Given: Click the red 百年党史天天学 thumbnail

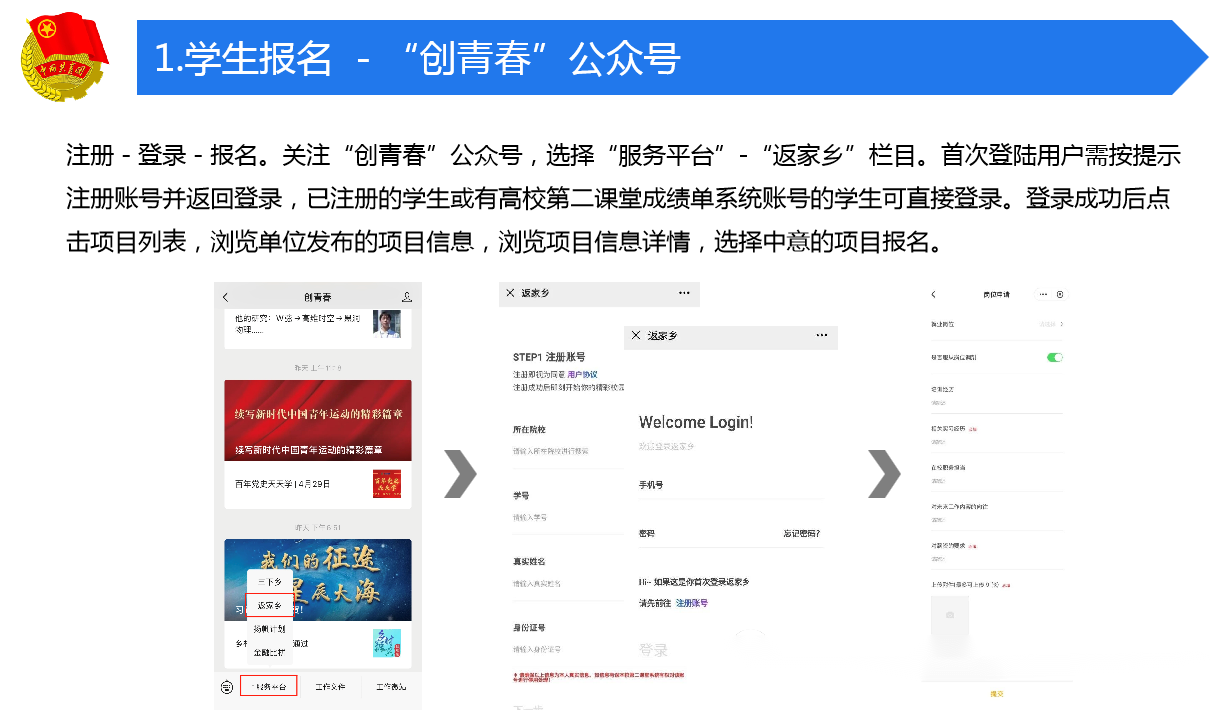Looking at the screenshot, I should pos(387,484).
